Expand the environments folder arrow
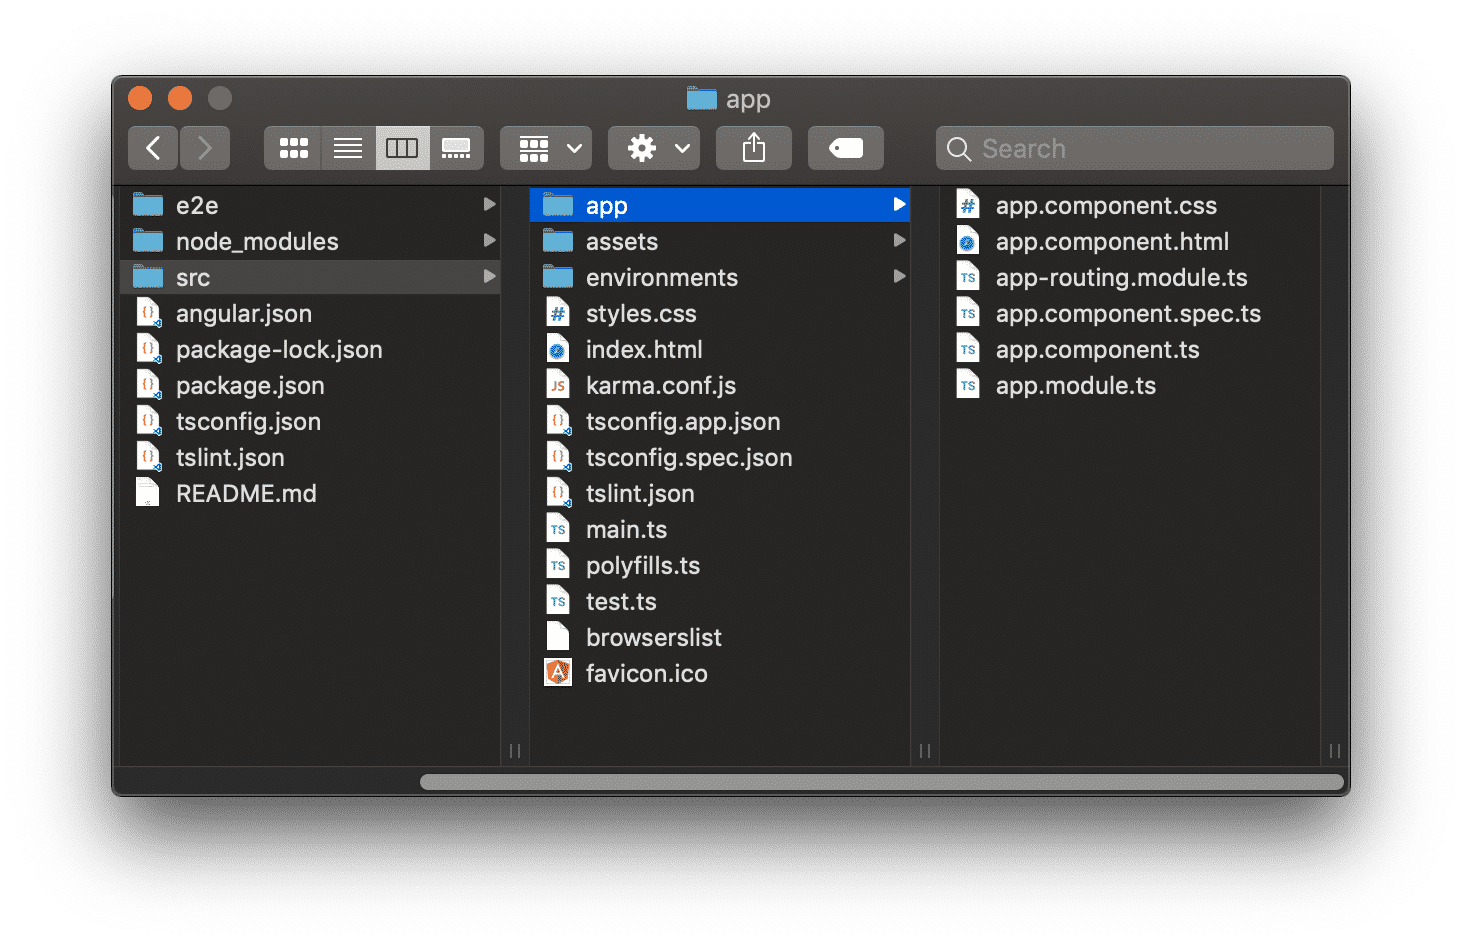Screen dimensions: 1462x944 [x=899, y=277]
